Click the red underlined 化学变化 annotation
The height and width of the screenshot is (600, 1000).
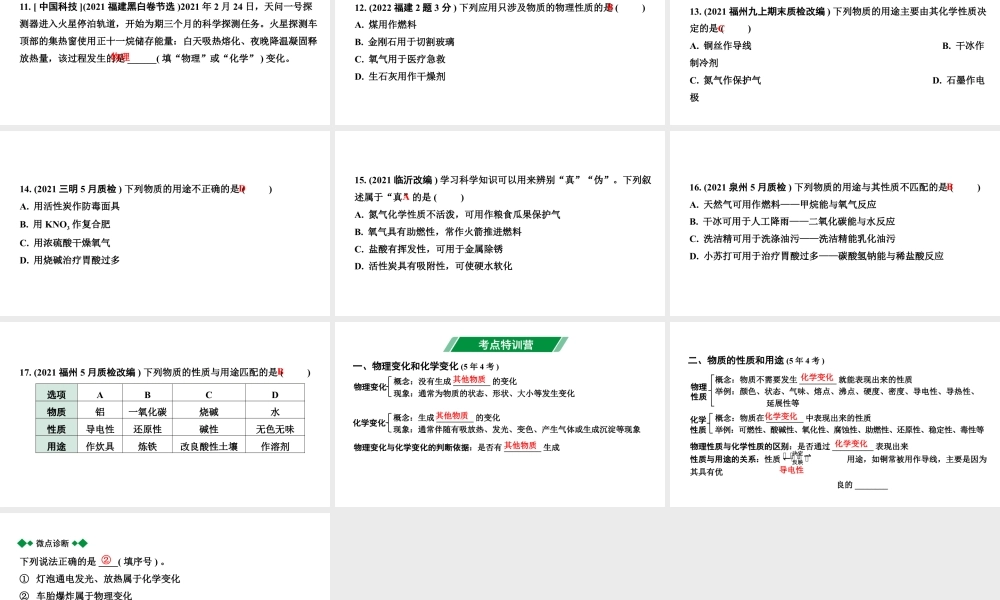coord(816,379)
